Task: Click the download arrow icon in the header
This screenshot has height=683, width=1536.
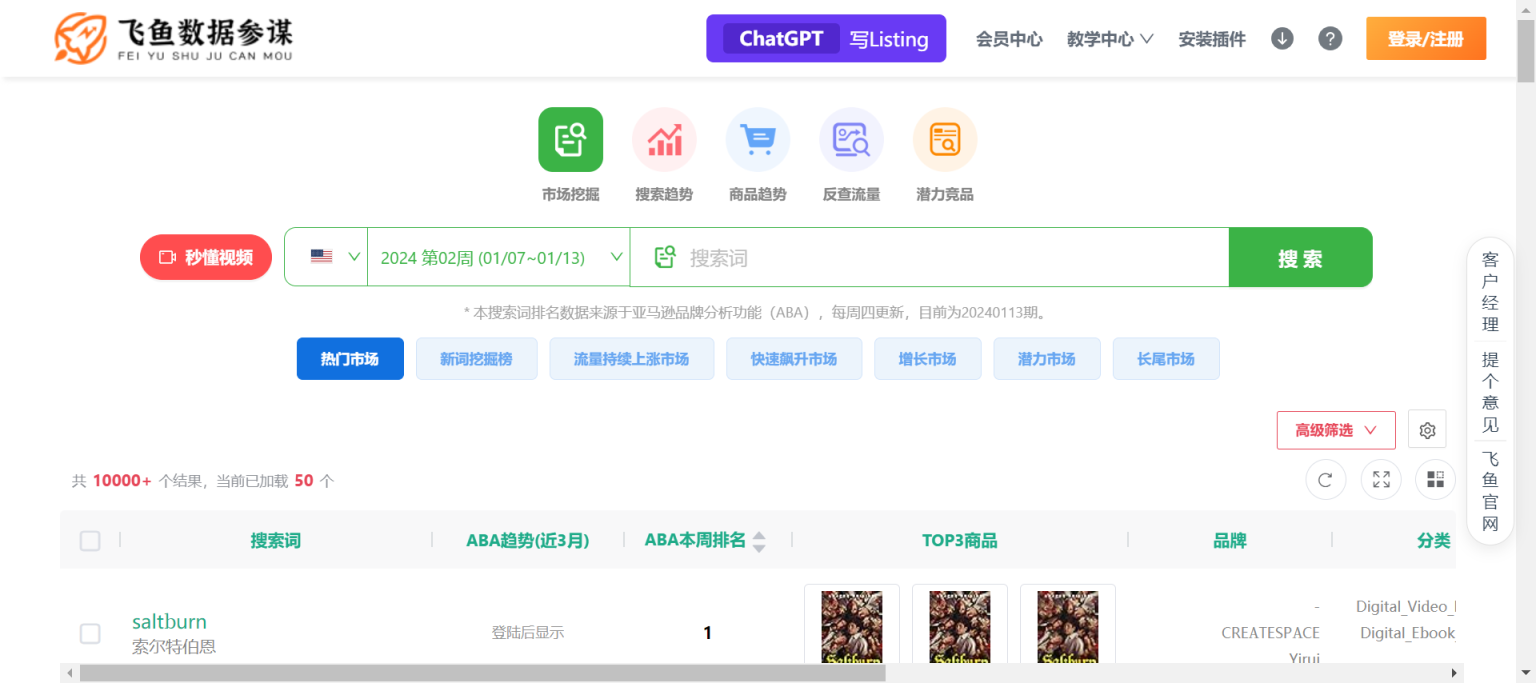Action: 1281,38
